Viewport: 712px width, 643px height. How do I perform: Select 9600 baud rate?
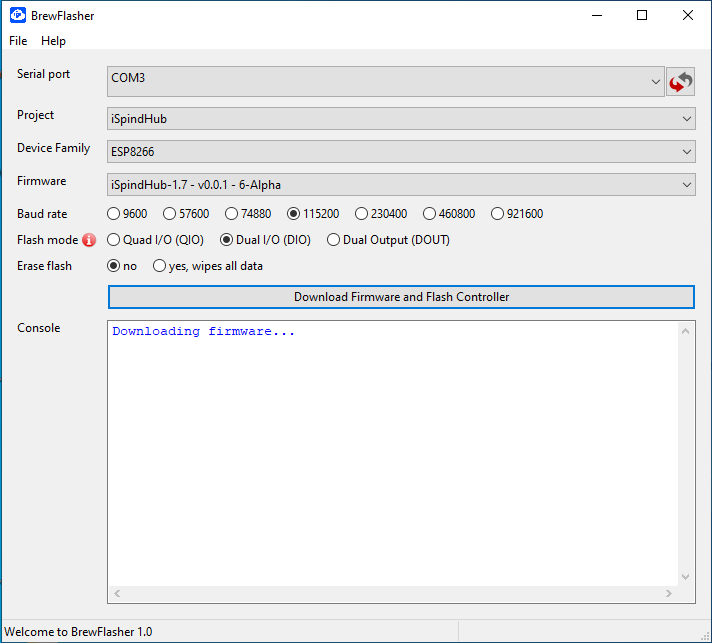click(127, 213)
